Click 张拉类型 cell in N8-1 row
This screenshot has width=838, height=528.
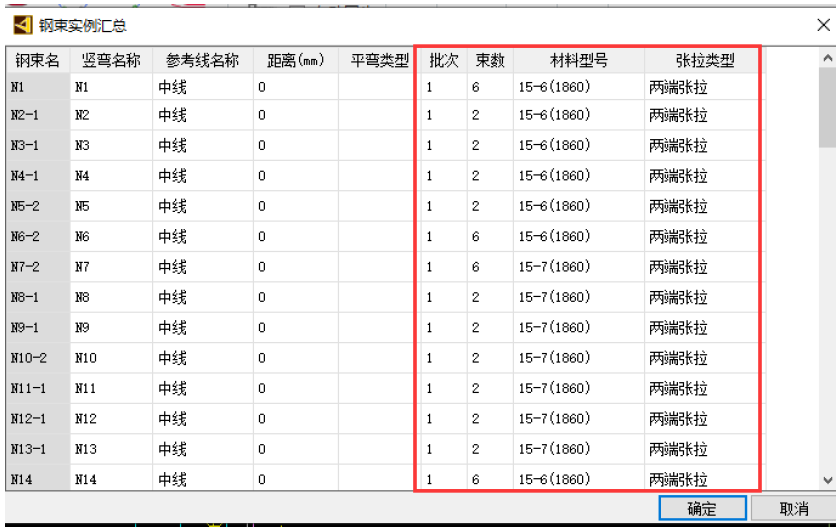tap(705, 297)
